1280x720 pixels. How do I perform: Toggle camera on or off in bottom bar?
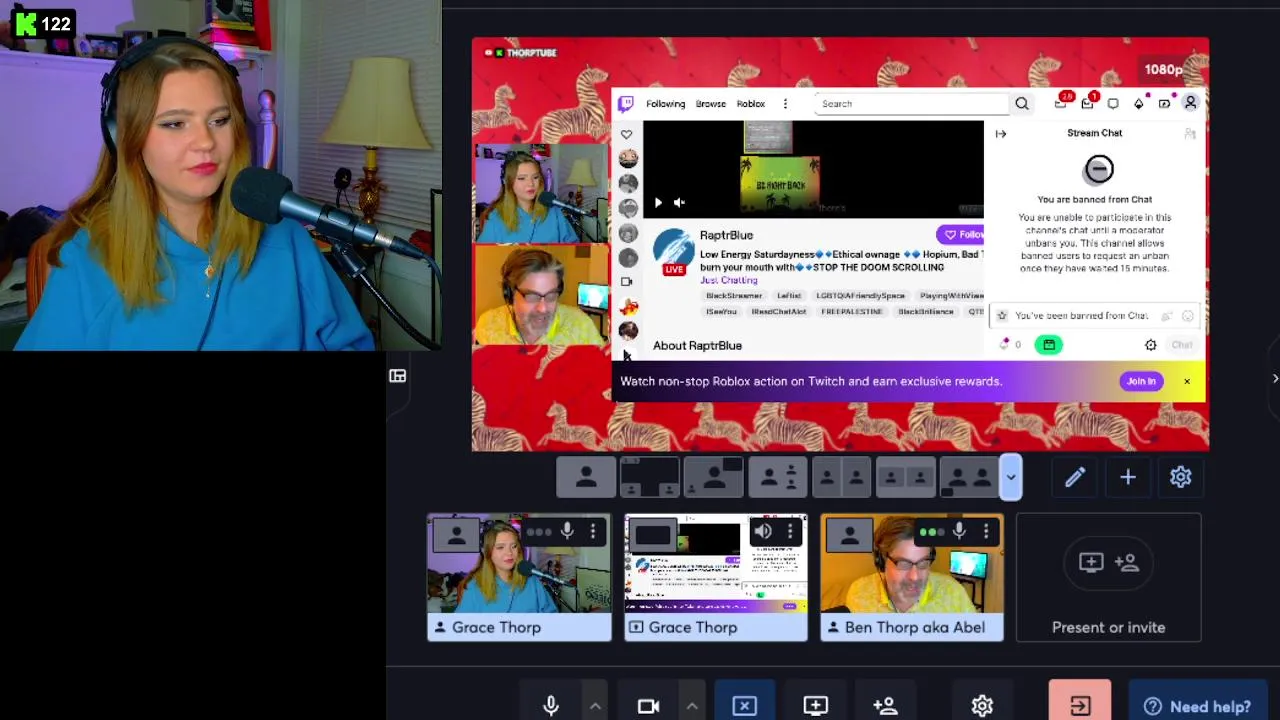(x=648, y=706)
